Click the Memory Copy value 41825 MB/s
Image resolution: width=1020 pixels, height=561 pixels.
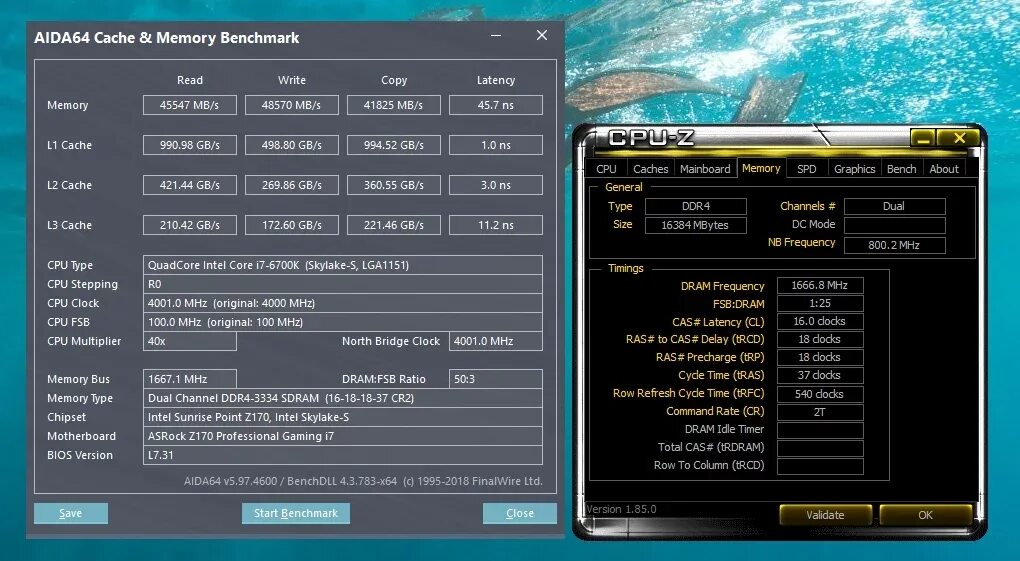394,105
